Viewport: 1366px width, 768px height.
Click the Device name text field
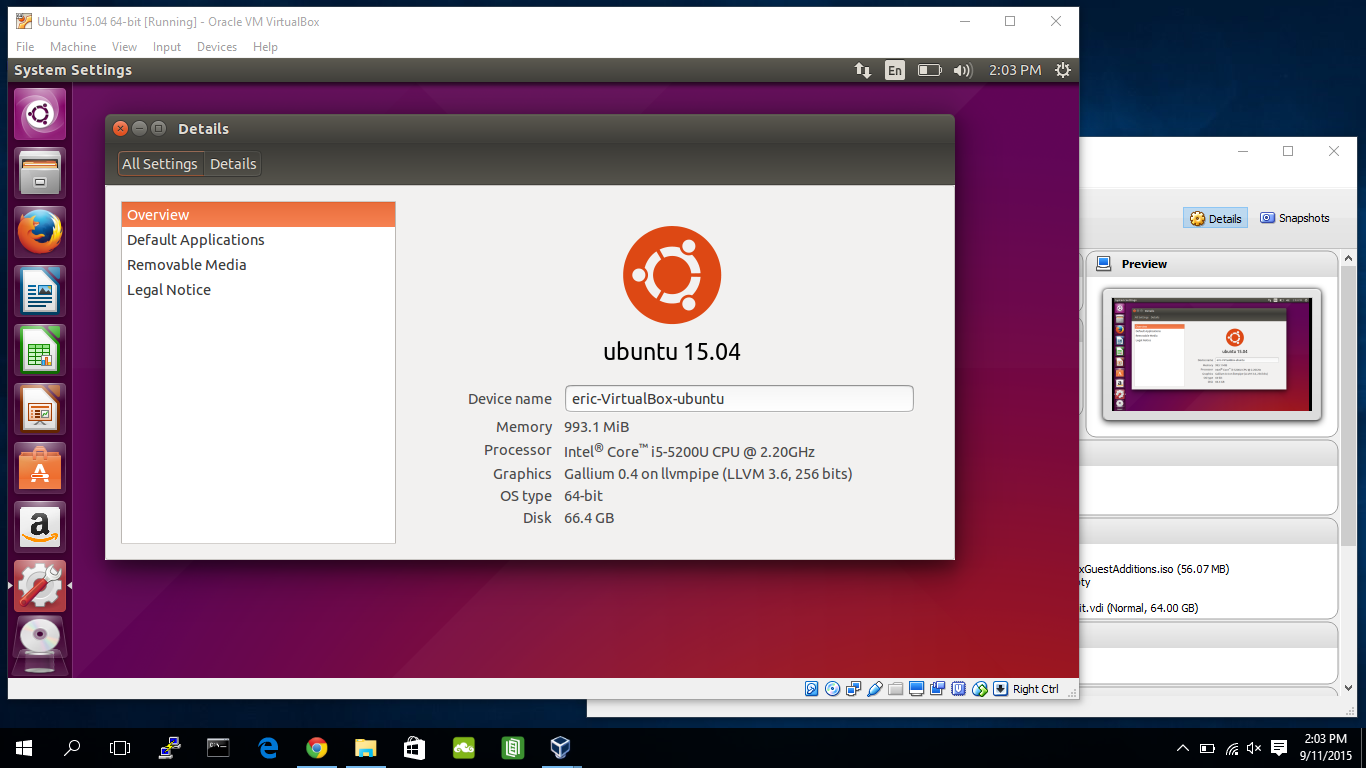click(x=739, y=398)
